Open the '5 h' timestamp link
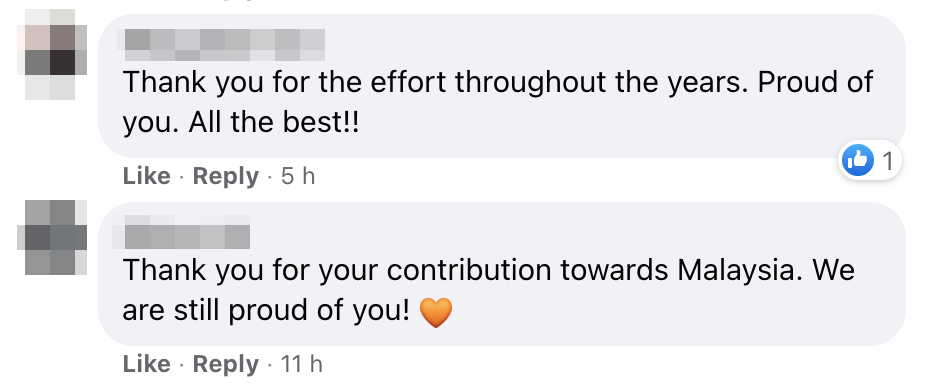This screenshot has height=386, width=932. coord(298,177)
